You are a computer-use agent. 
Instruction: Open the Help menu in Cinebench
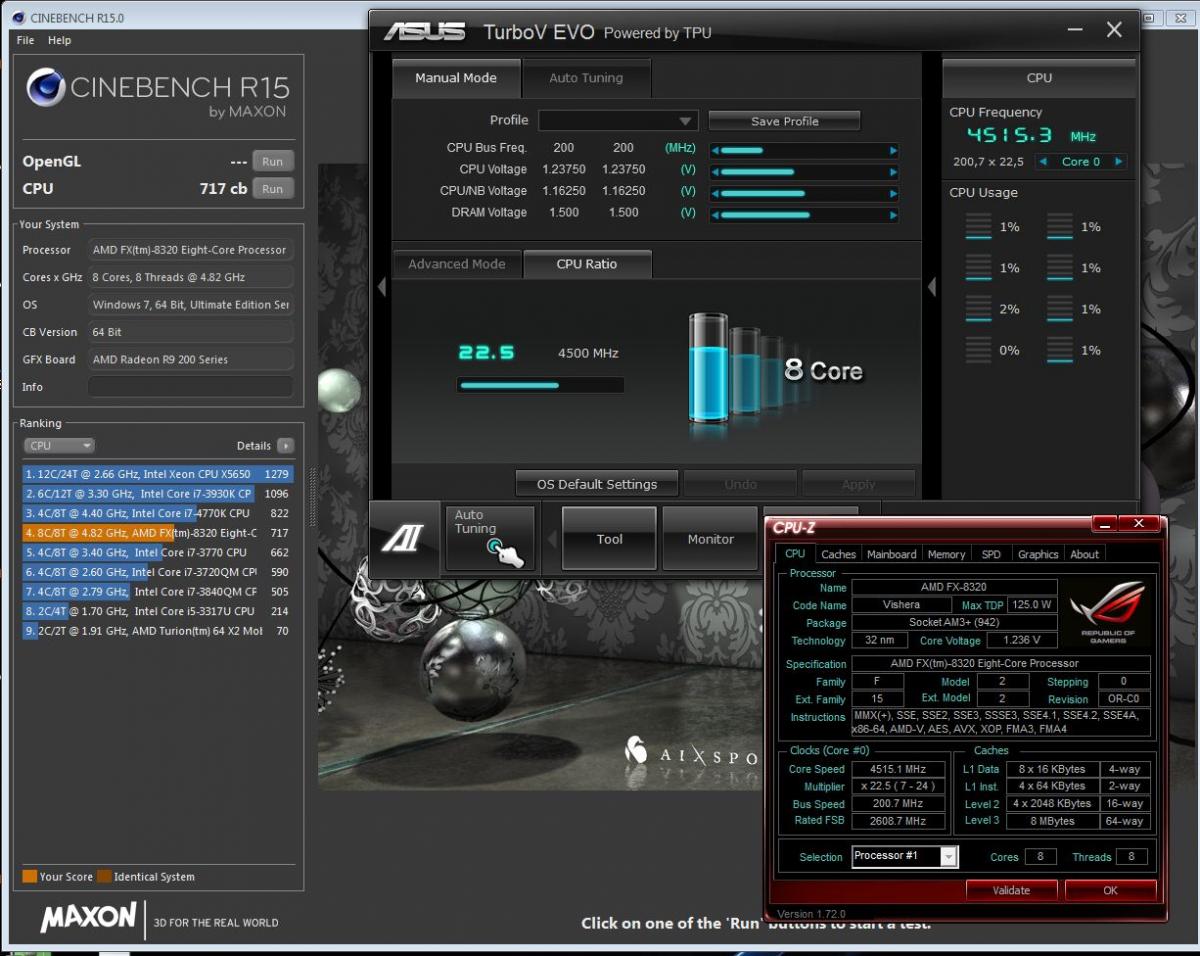coord(60,40)
